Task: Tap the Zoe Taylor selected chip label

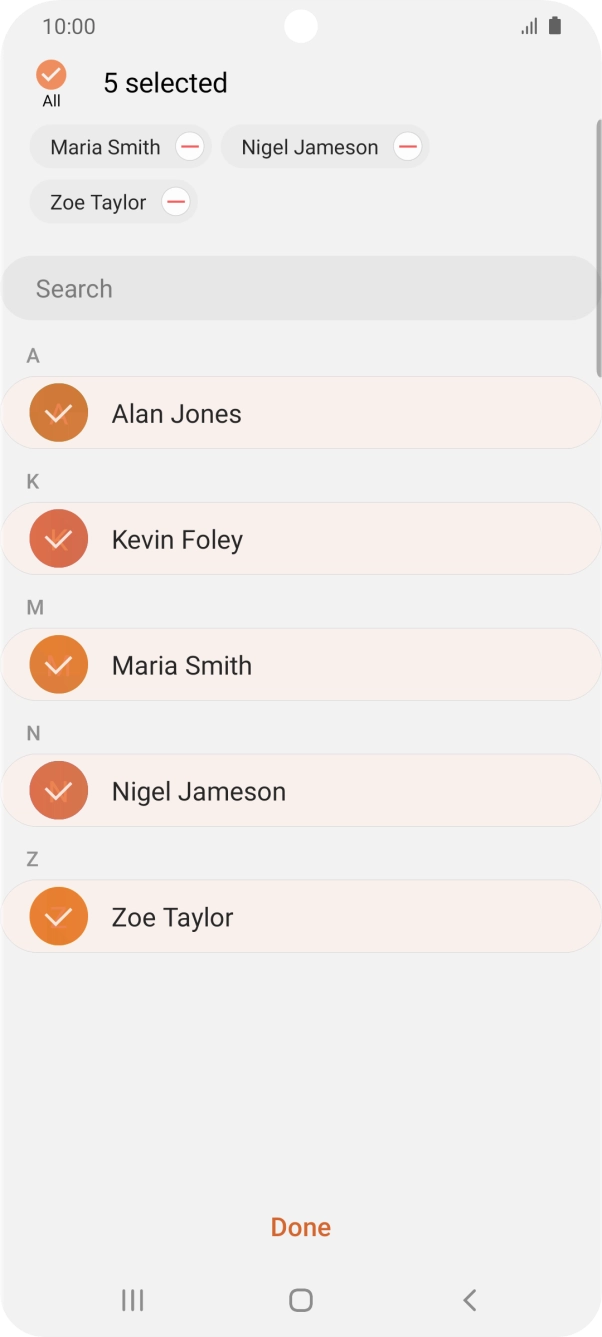Action: 98,202
